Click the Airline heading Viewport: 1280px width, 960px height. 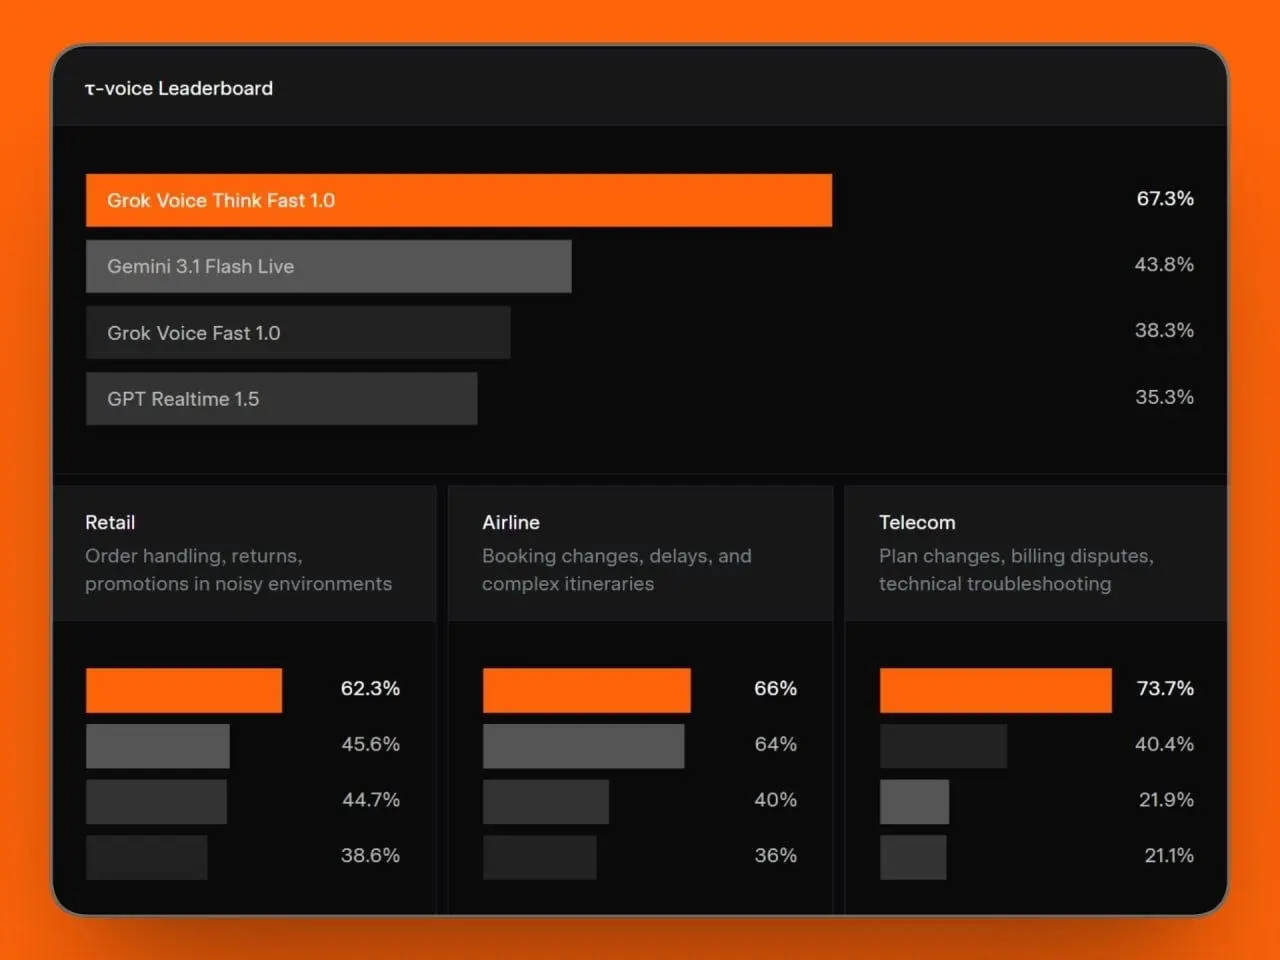point(511,522)
